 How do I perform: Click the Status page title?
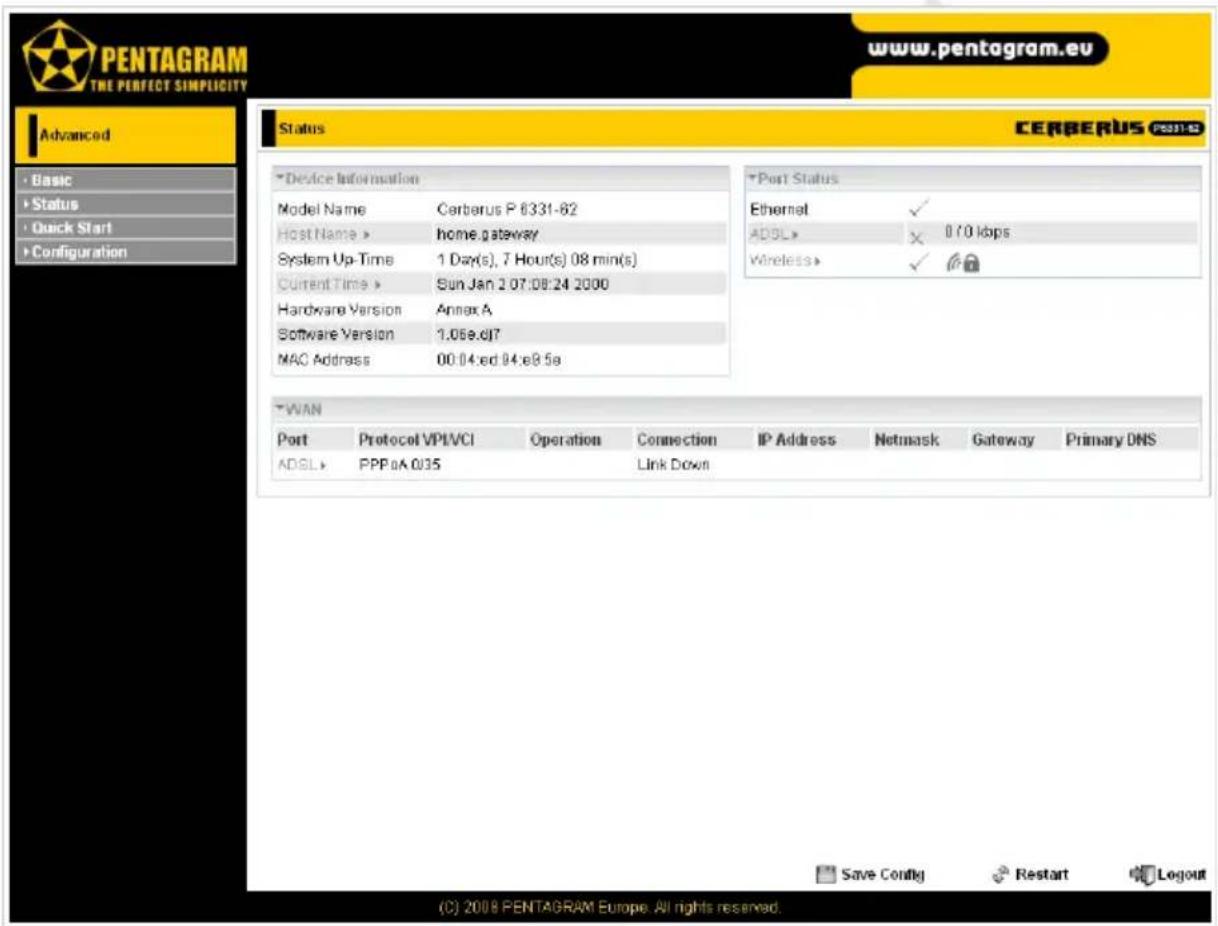(x=301, y=129)
